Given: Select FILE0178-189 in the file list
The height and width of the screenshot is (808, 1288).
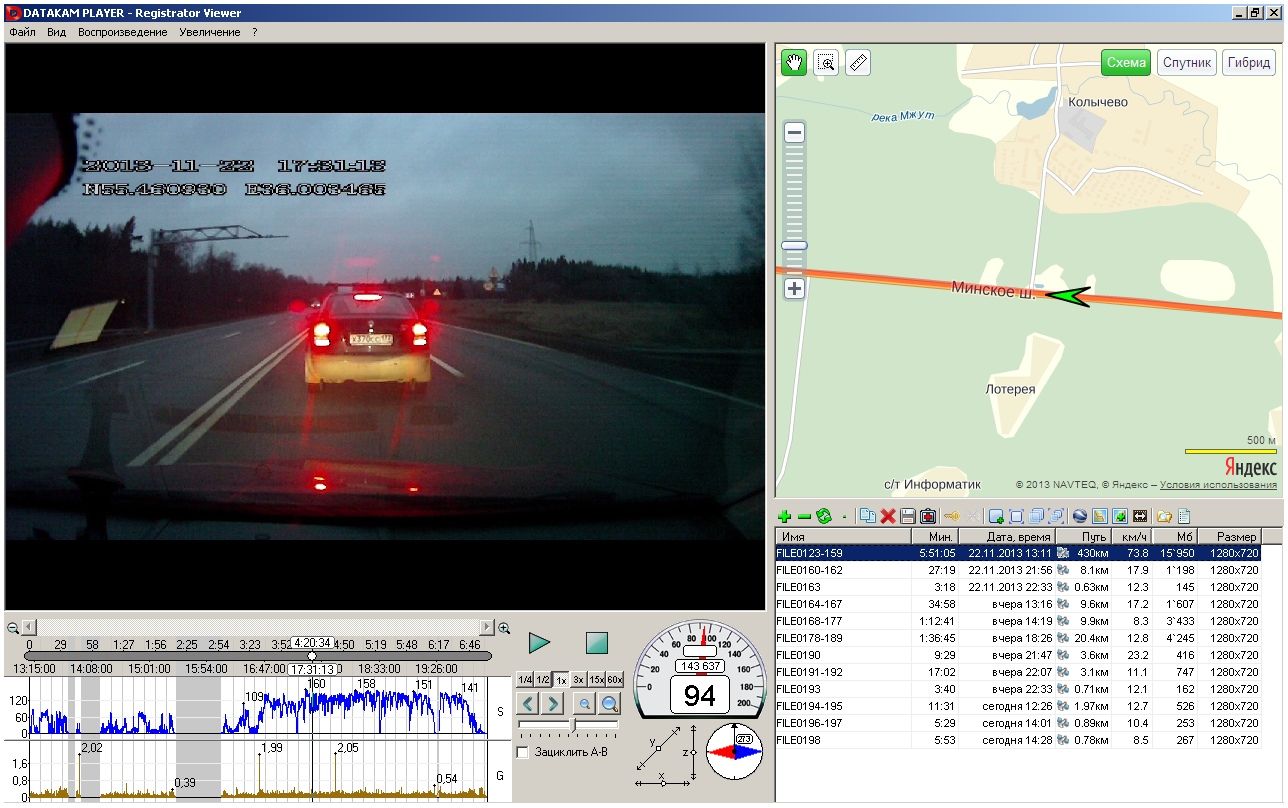Looking at the screenshot, I should 809,638.
